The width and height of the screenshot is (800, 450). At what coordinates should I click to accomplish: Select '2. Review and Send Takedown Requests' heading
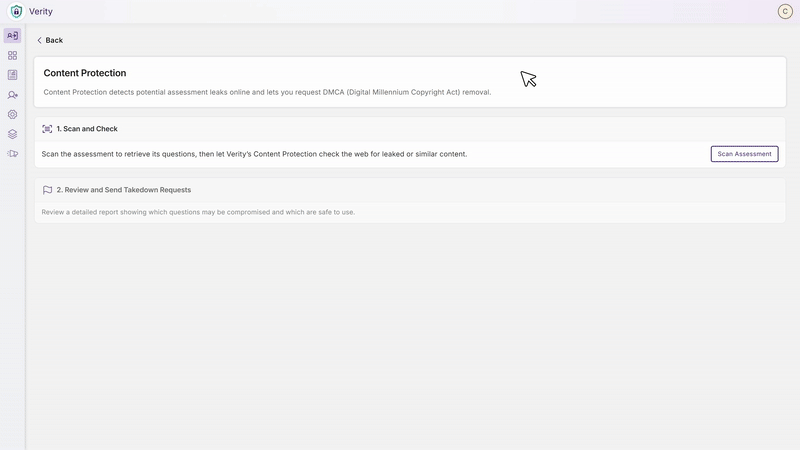click(123, 190)
